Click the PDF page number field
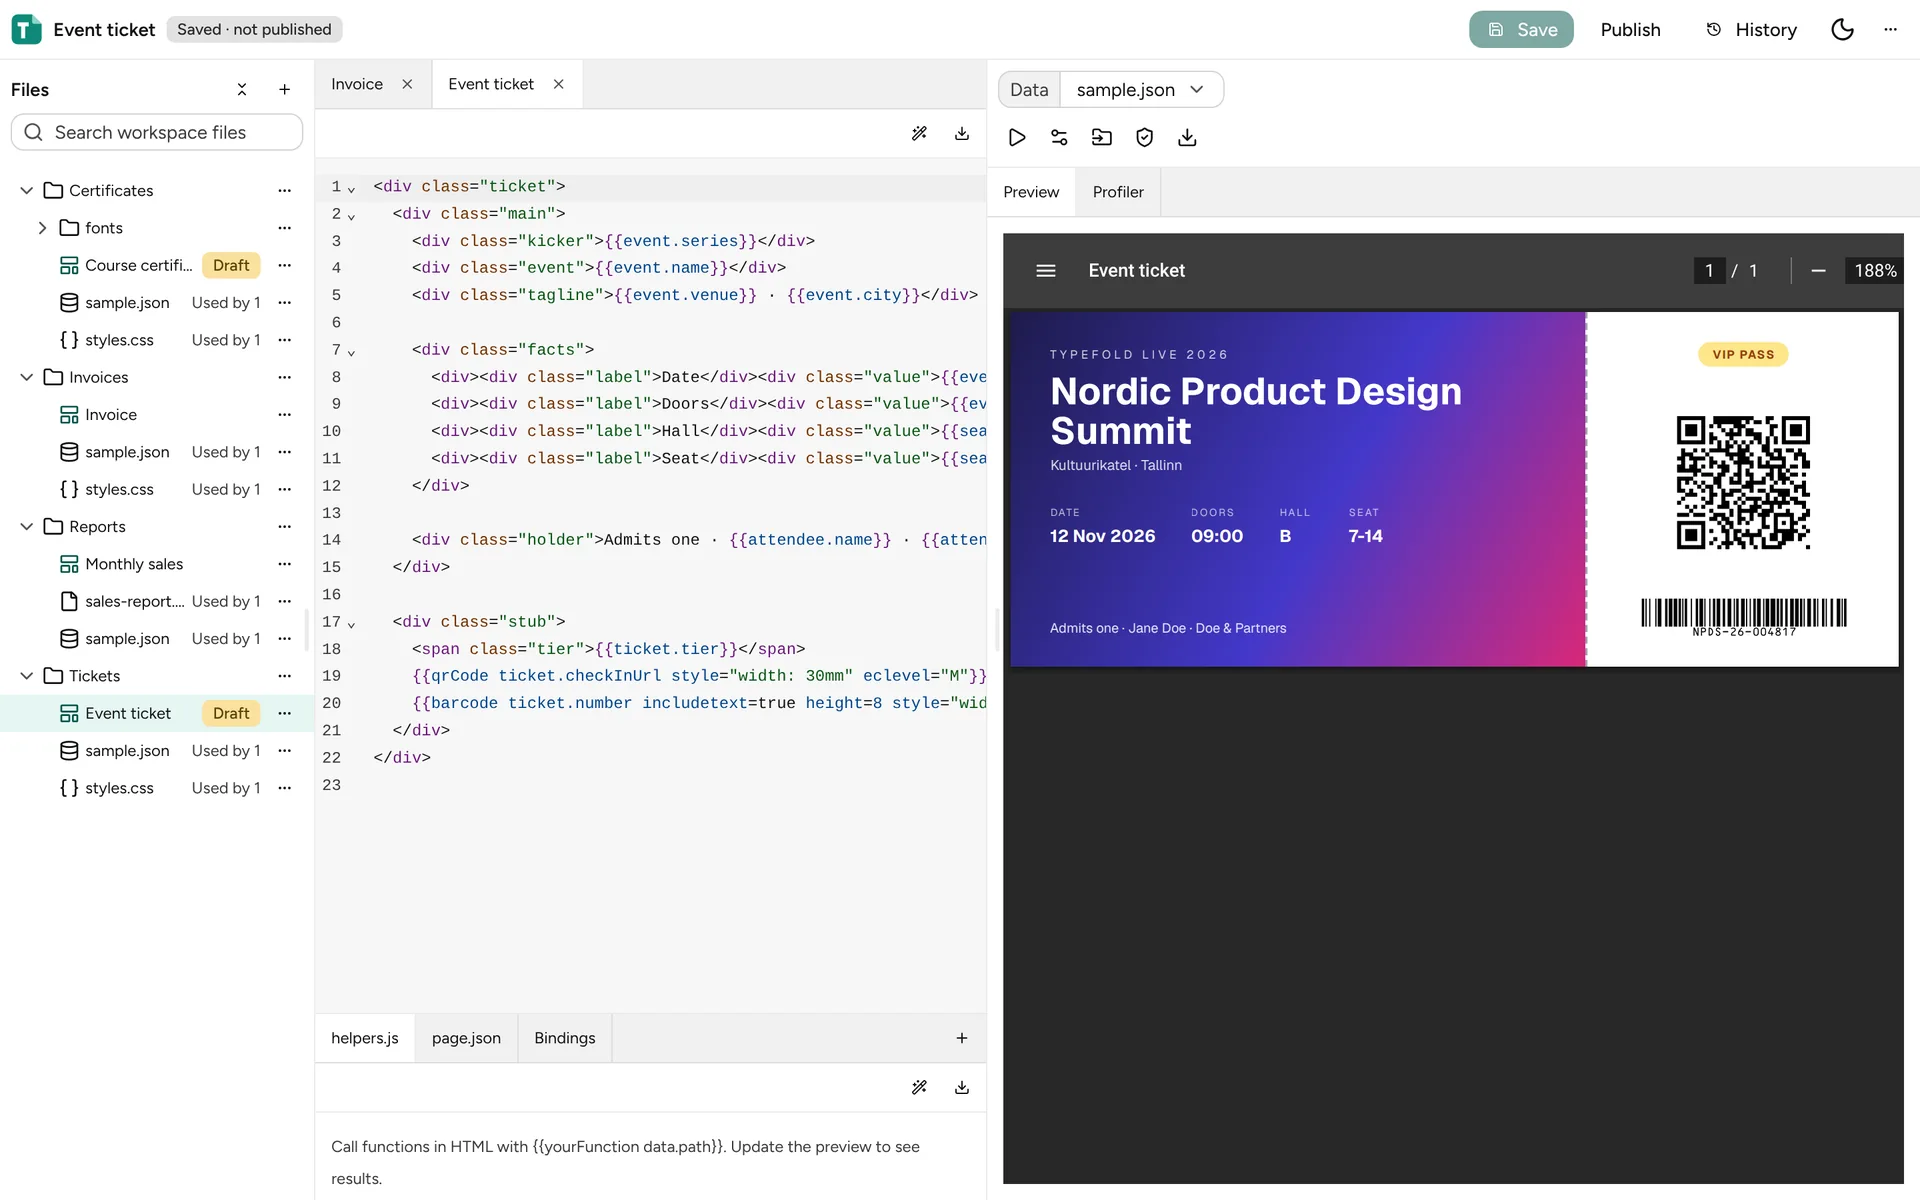The image size is (1920, 1200). (1709, 271)
